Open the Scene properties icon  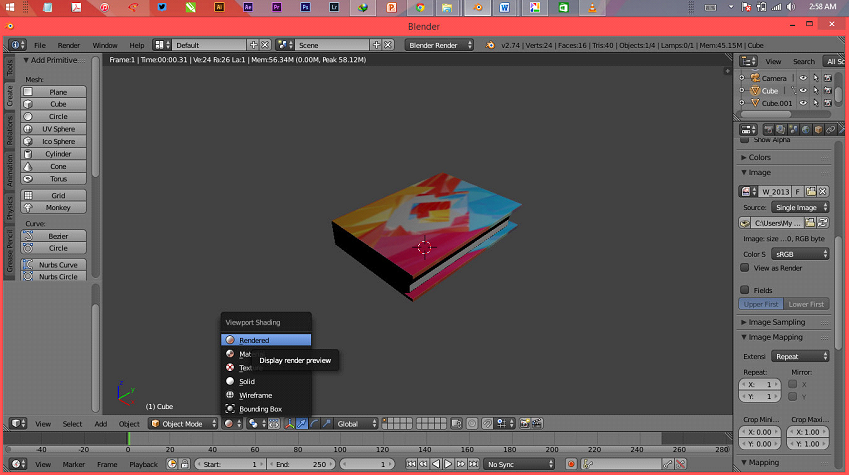point(793,129)
